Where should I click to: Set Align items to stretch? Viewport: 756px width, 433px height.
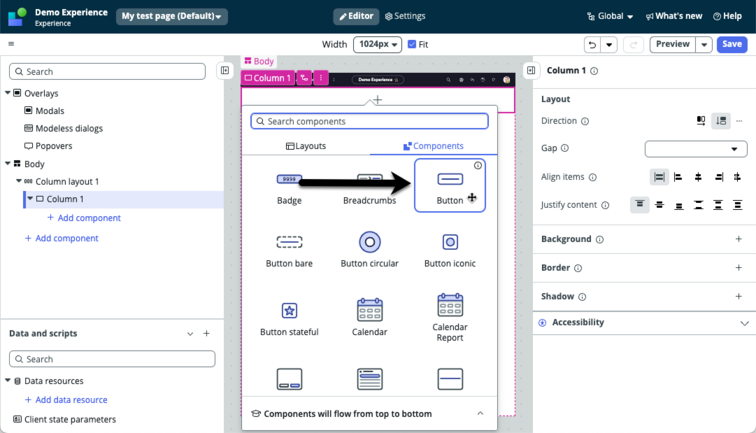[659, 177]
